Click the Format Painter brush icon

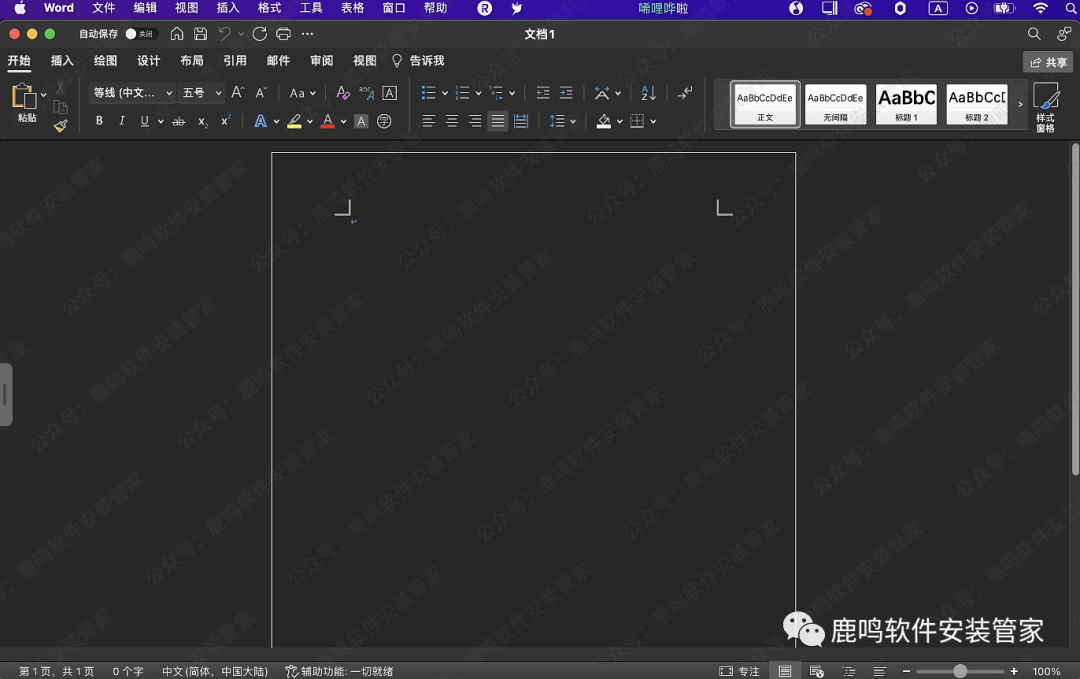click(60, 126)
